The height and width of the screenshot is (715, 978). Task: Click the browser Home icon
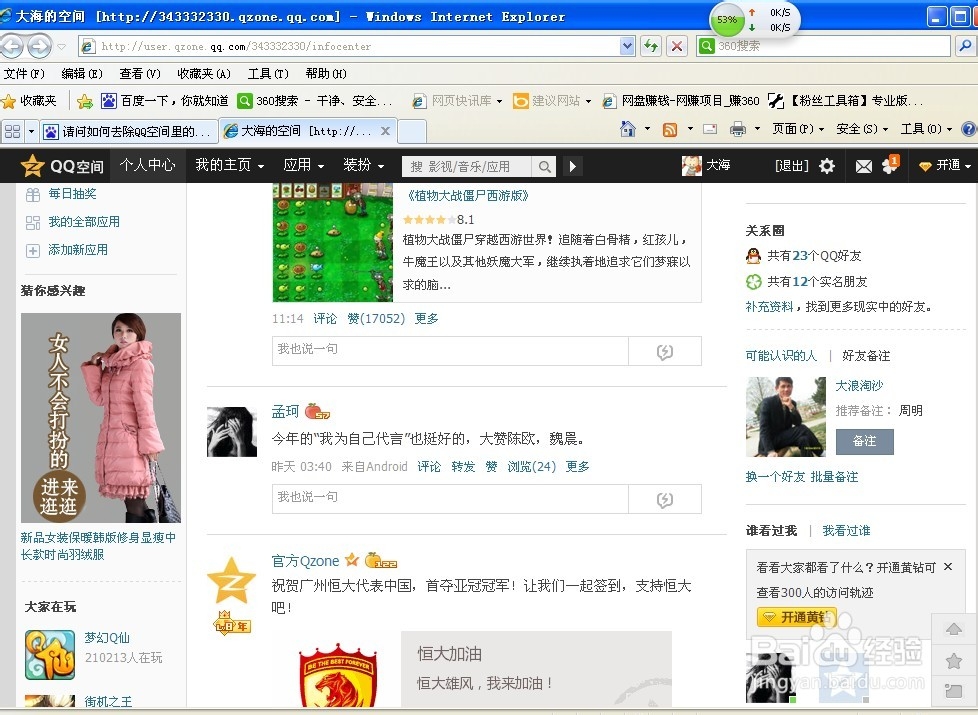point(628,129)
